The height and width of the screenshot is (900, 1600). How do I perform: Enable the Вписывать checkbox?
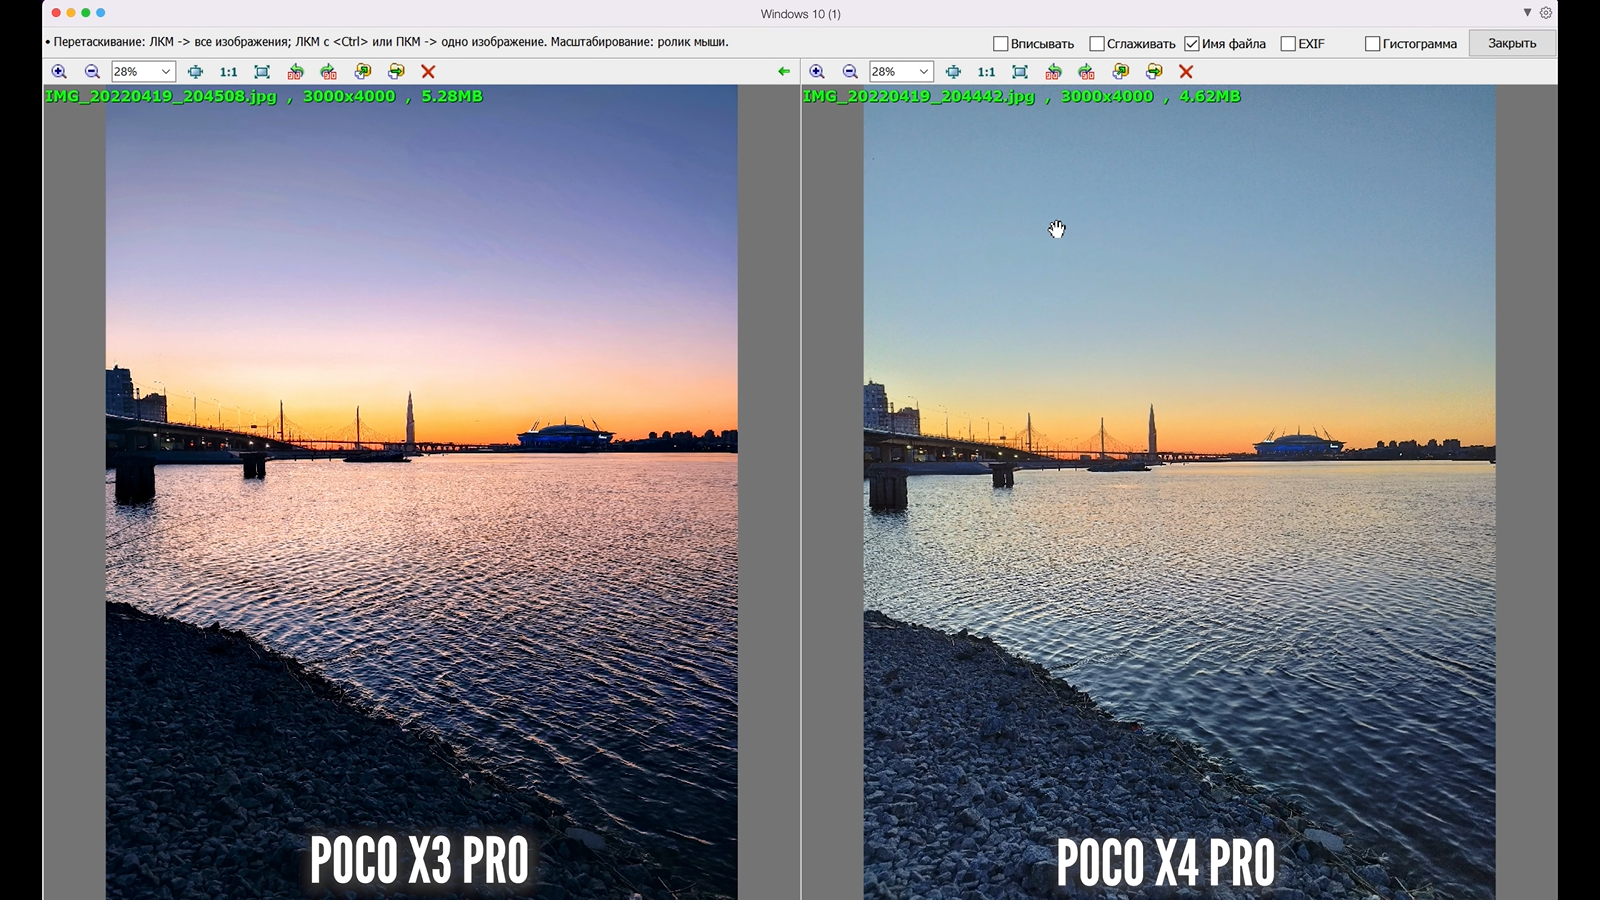1000,44
